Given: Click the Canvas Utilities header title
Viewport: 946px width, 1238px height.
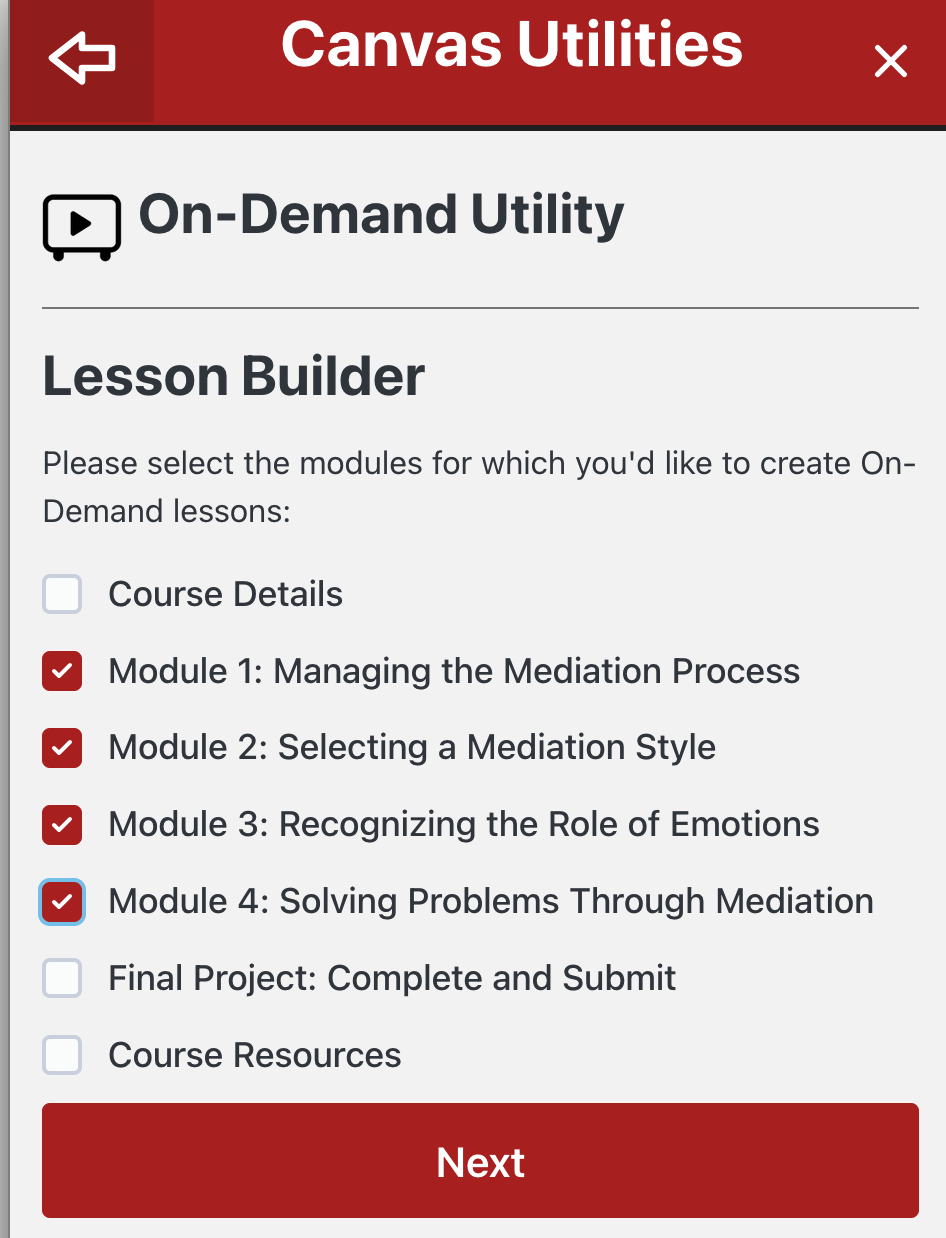Looking at the screenshot, I should tap(512, 45).
